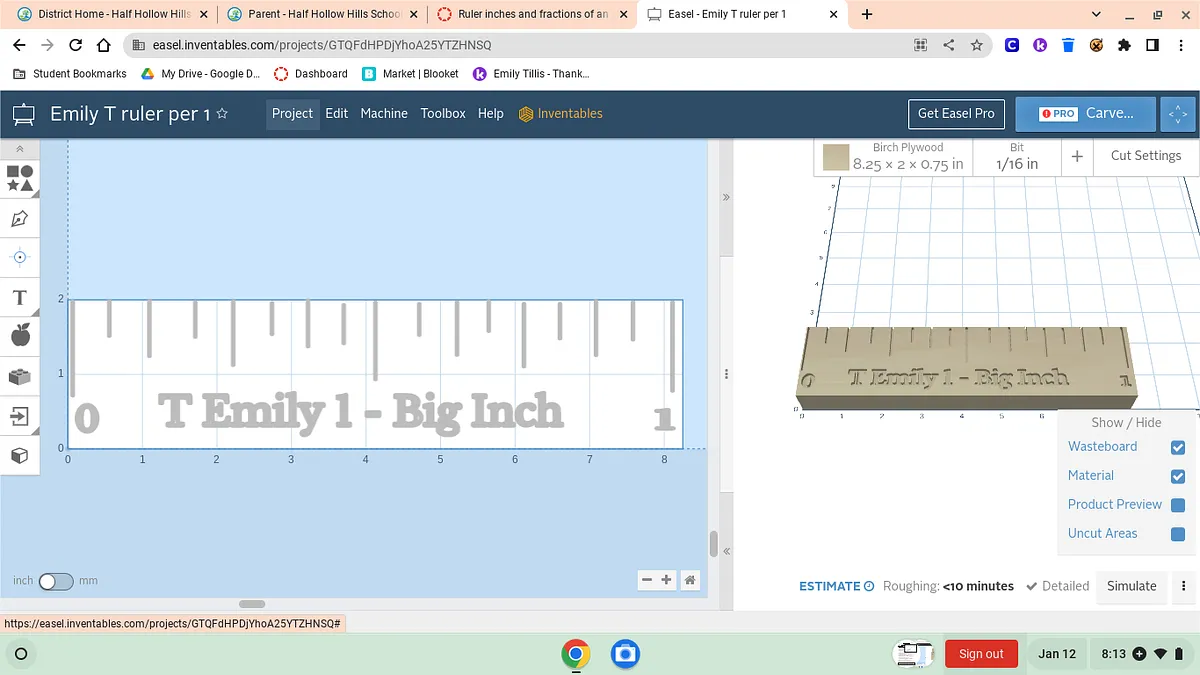The width and height of the screenshot is (1200, 675).
Task: Select the Shapes tool in left sidebar
Action: [x=19, y=178]
